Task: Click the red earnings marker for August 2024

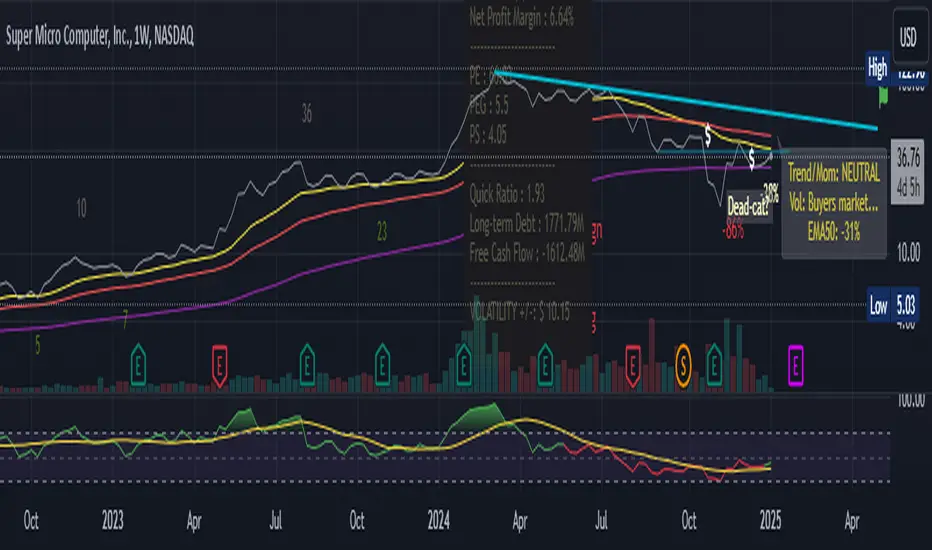Action: click(632, 366)
